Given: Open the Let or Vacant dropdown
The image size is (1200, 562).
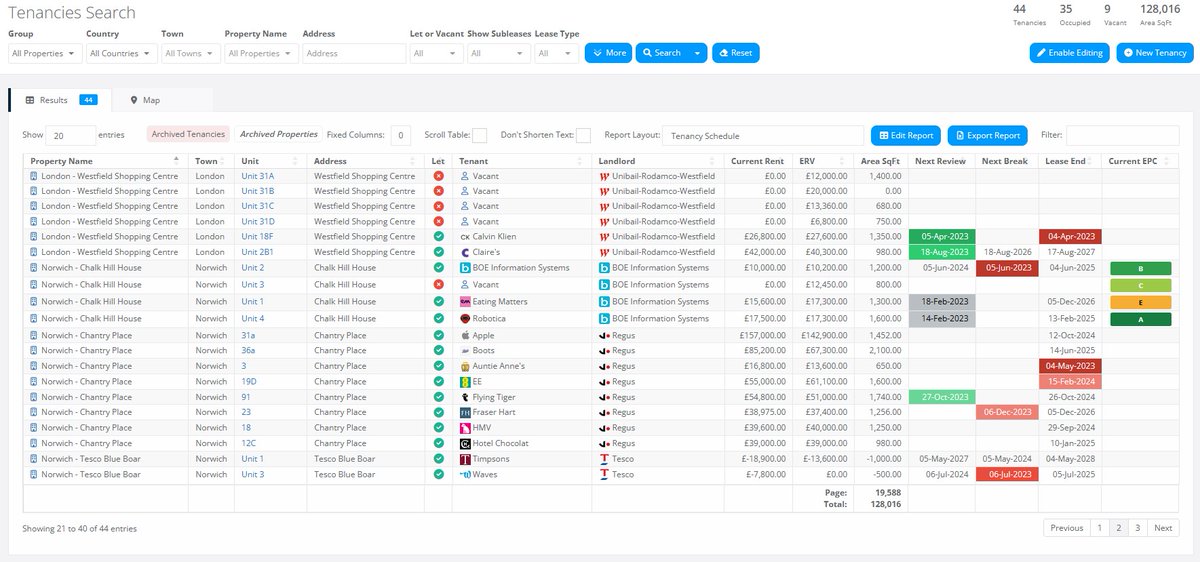Looking at the screenshot, I should [x=436, y=53].
